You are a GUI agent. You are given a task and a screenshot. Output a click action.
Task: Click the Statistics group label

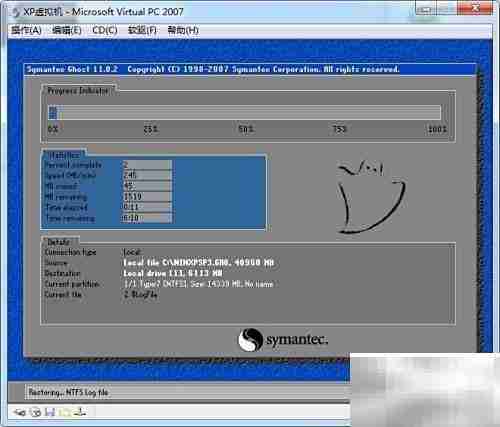coord(64,155)
